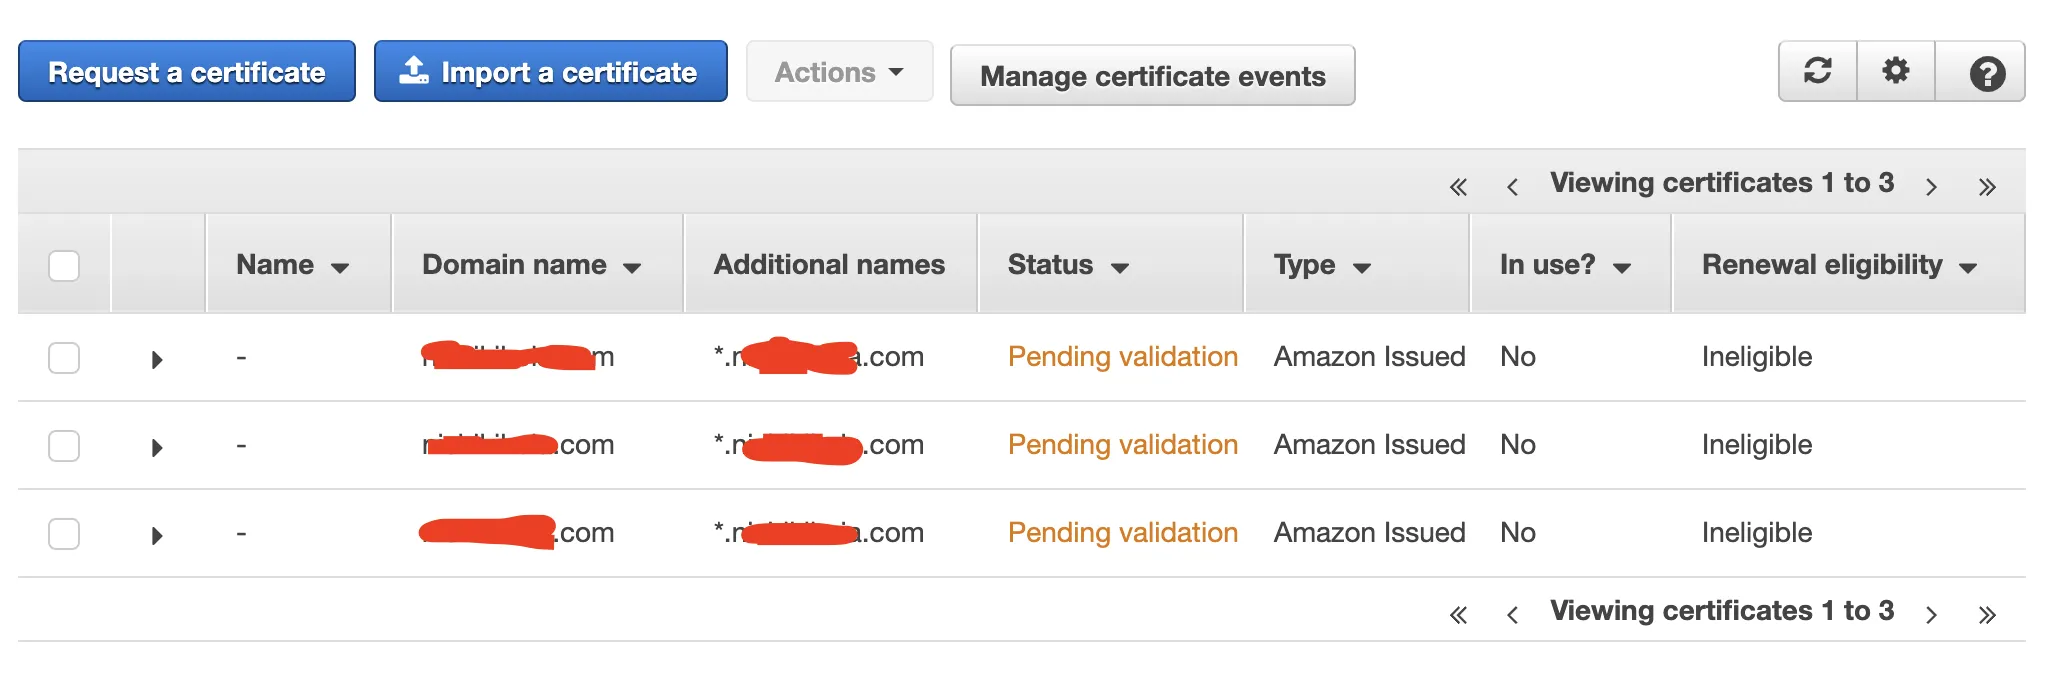Go to next page in bottom pagination
The height and width of the screenshot is (674, 2054).
(1931, 614)
